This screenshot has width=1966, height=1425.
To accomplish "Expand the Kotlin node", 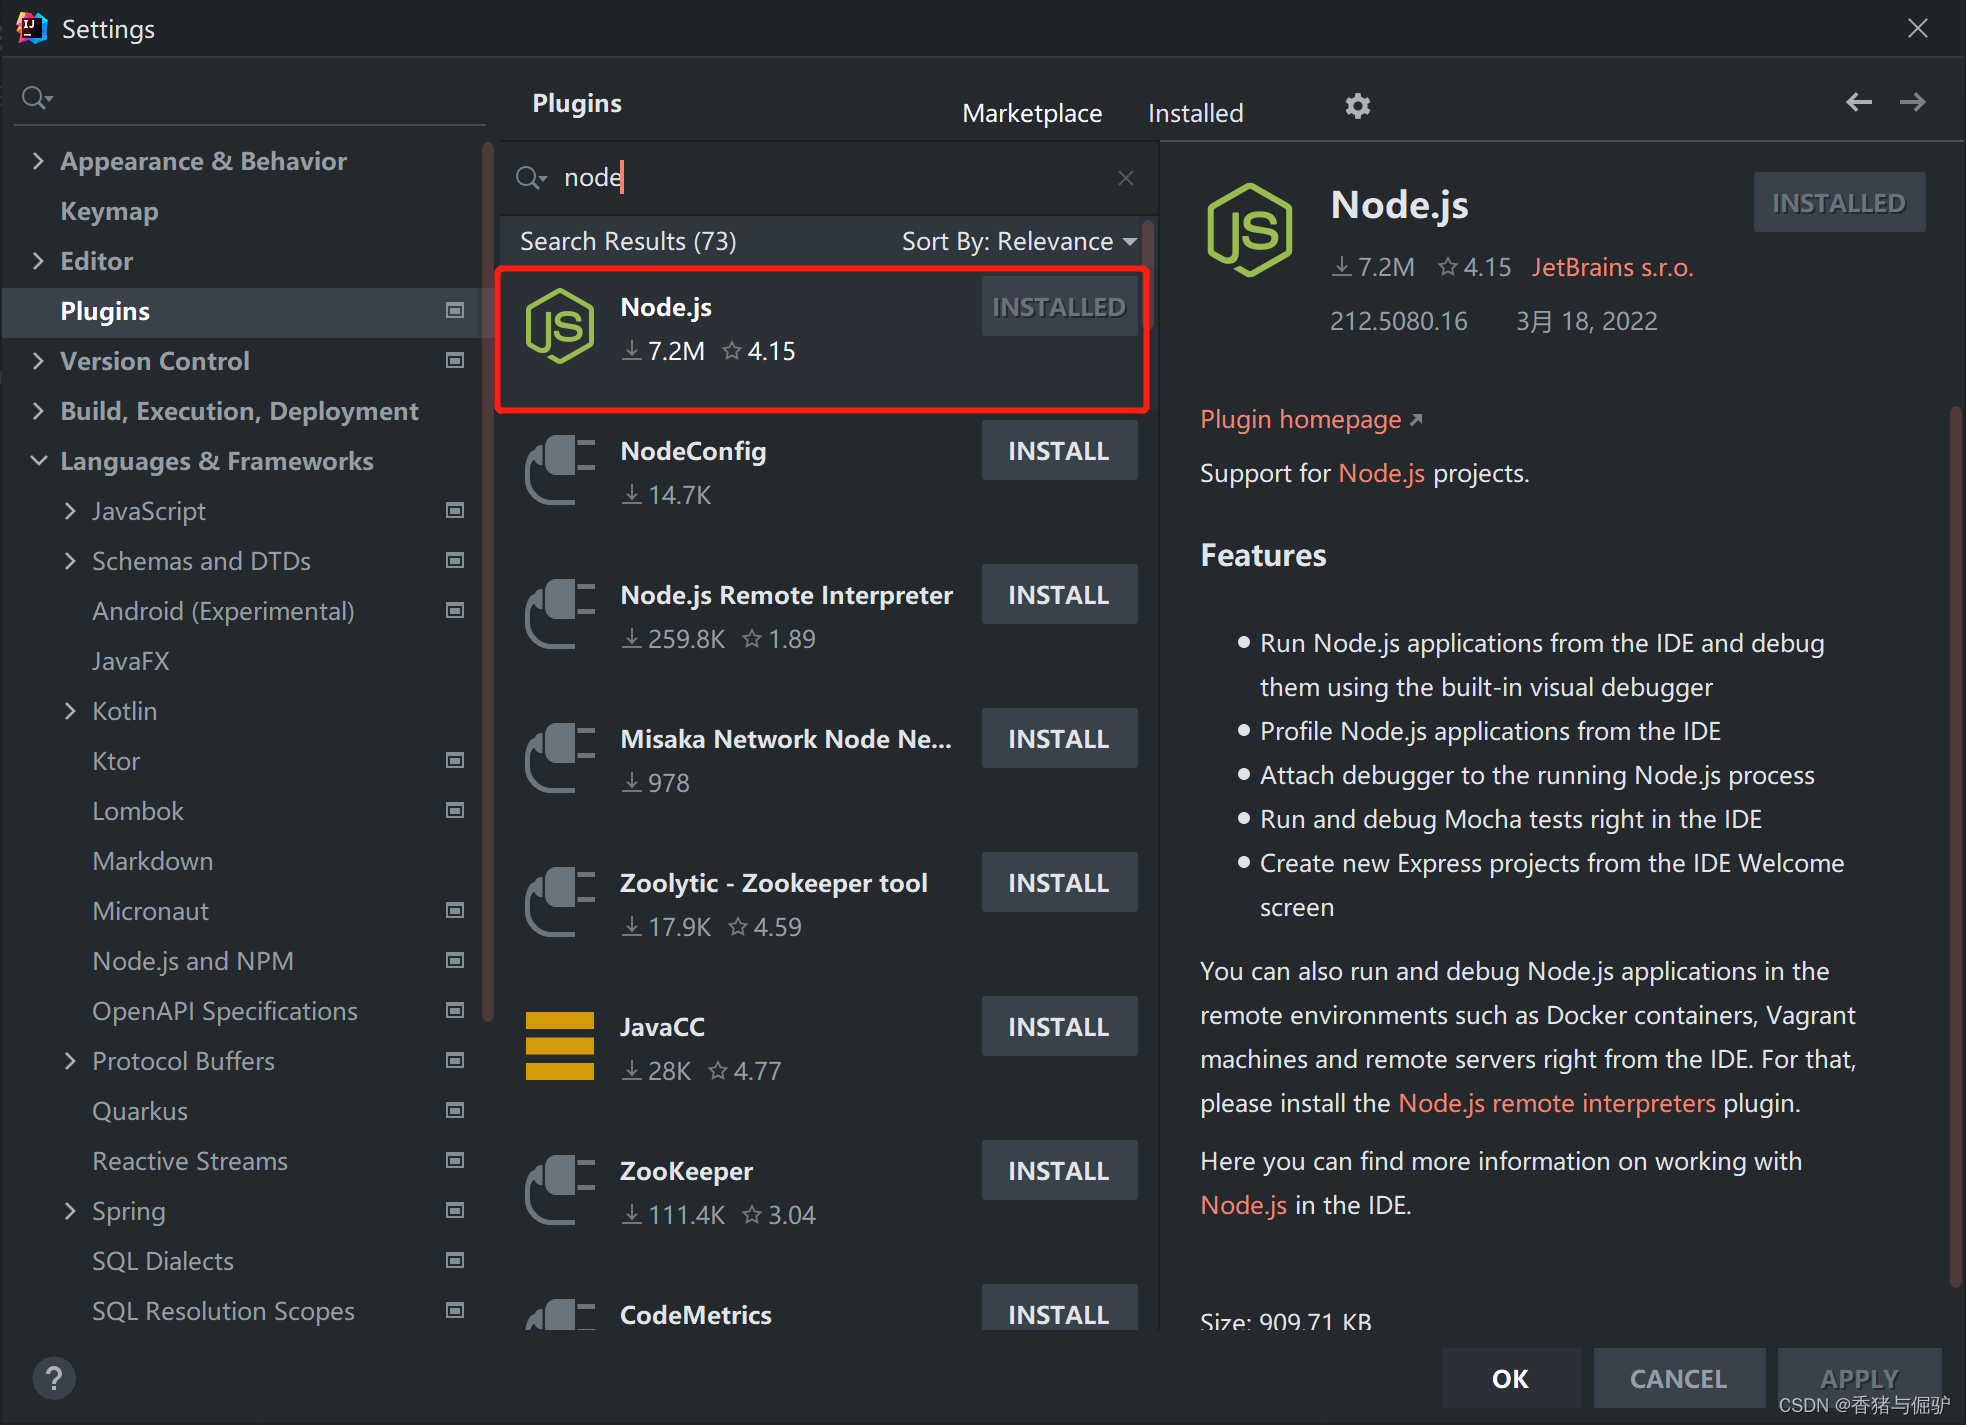I will pyautogui.click(x=70, y=711).
